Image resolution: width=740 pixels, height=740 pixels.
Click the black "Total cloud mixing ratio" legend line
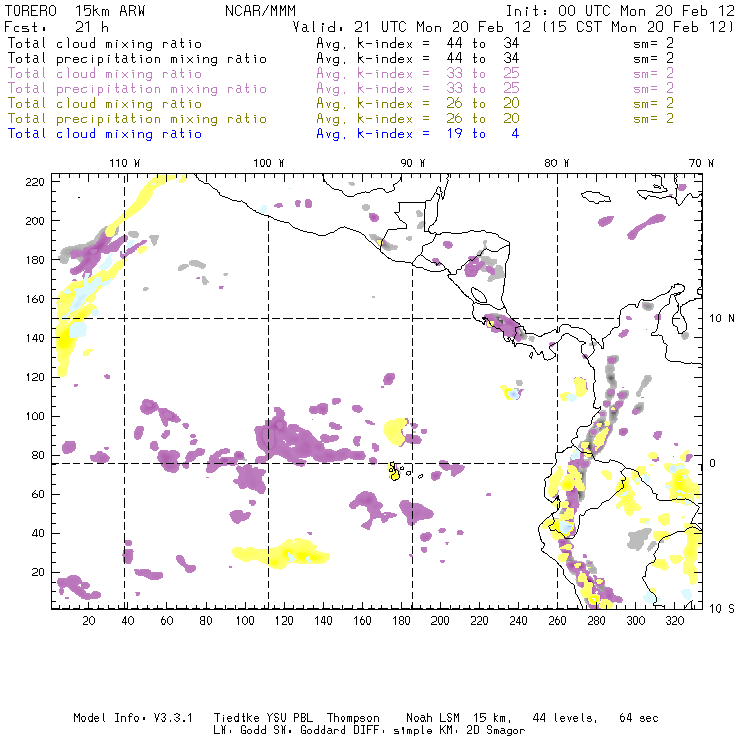coord(105,43)
